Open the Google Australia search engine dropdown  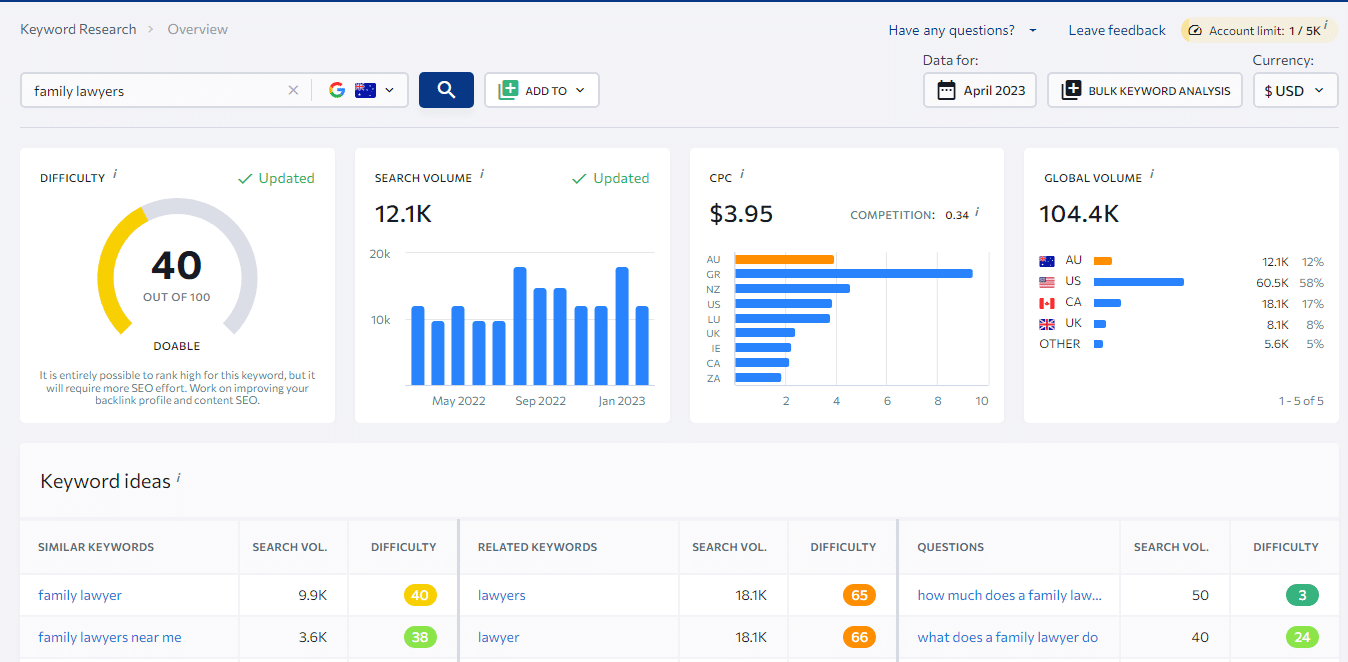(361, 90)
